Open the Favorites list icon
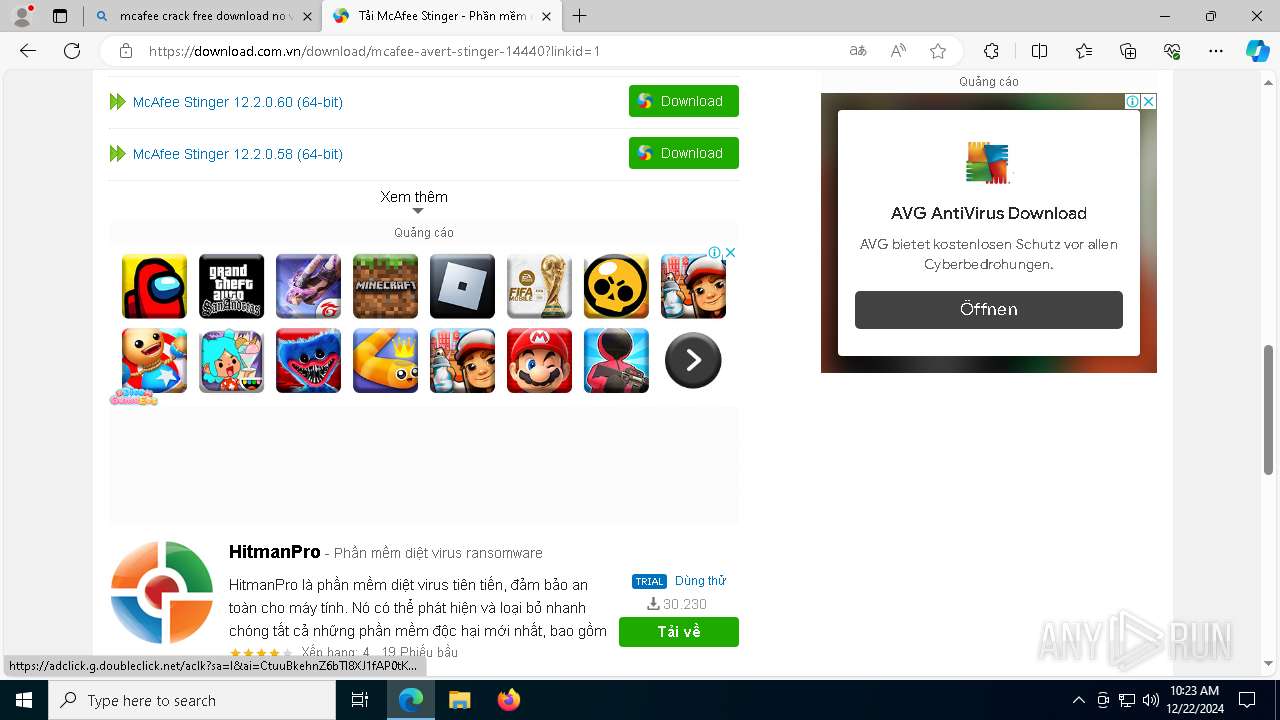 [x=1084, y=51]
